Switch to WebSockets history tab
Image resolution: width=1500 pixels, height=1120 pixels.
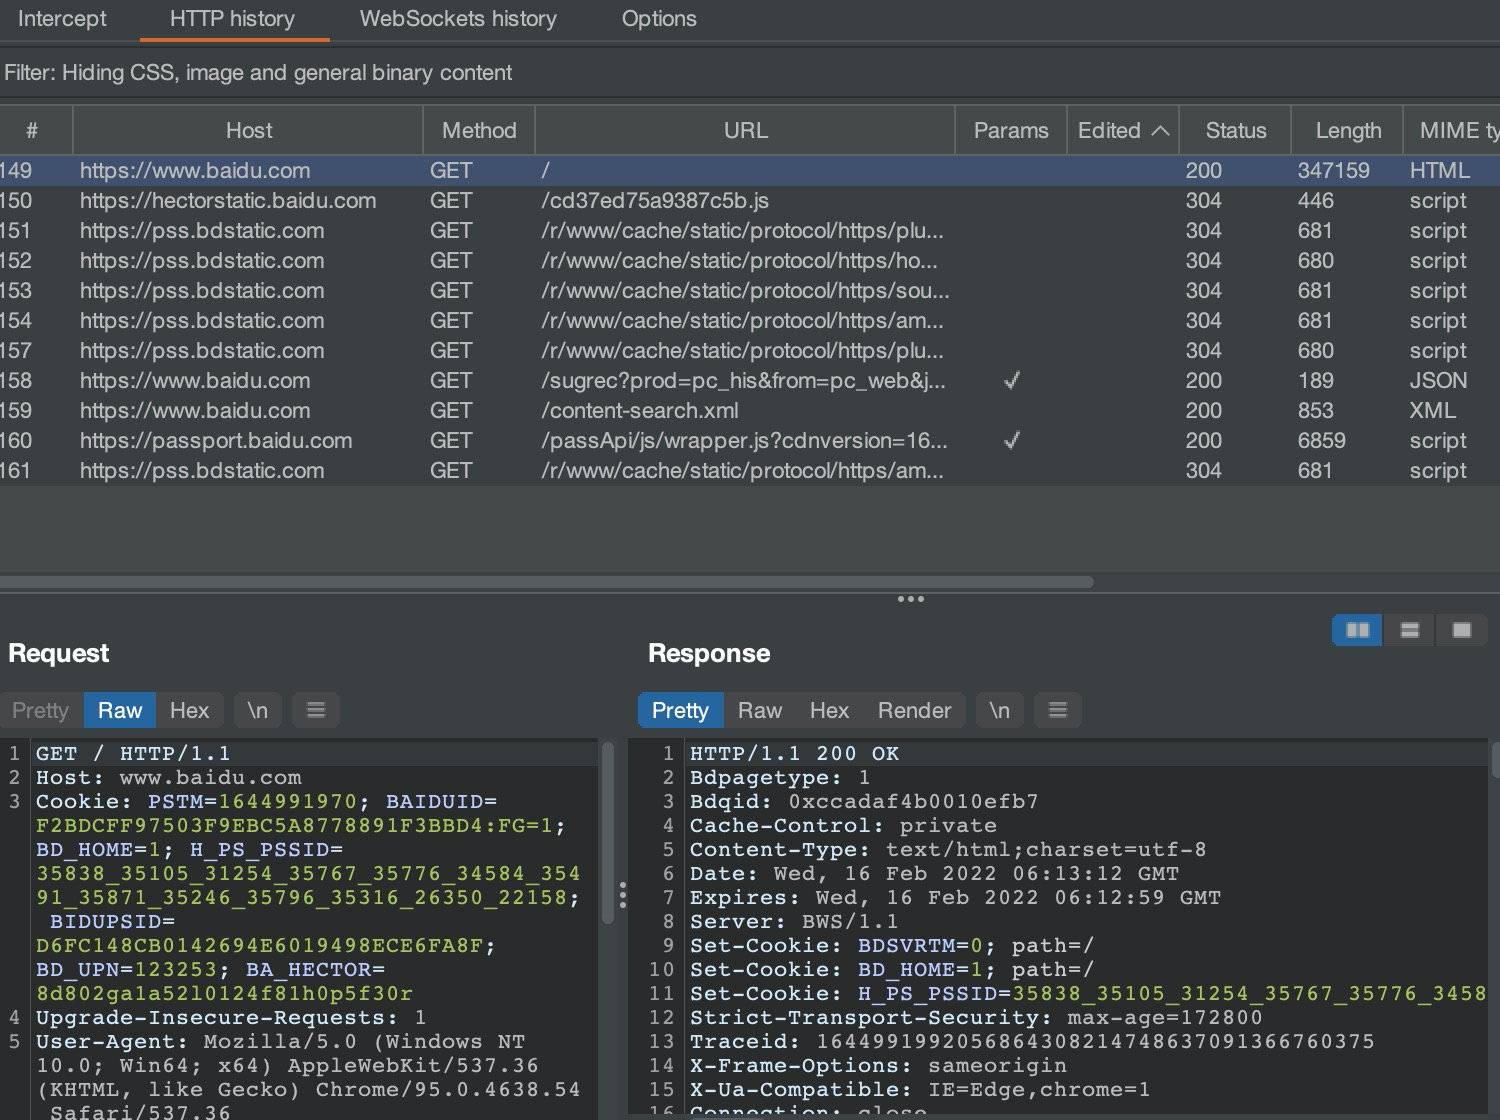pyautogui.click(x=458, y=19)
